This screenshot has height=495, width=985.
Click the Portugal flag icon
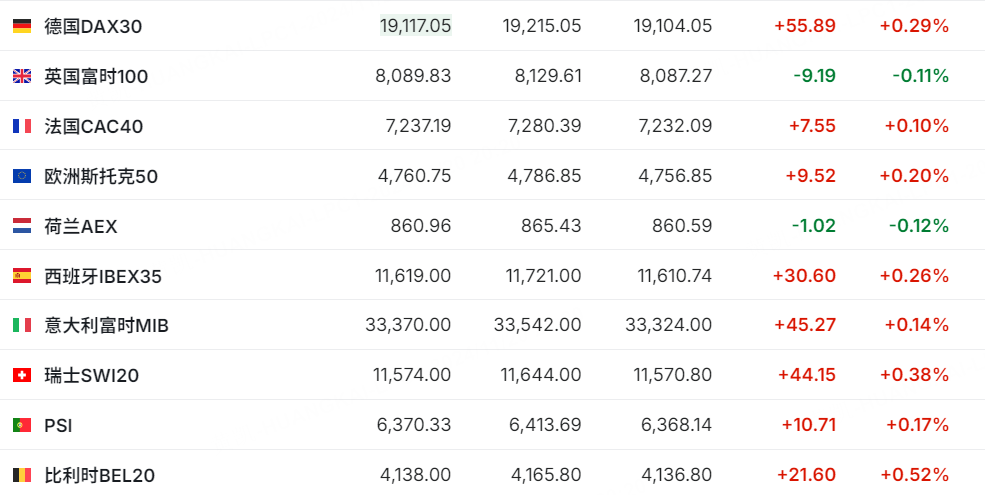click(x=22, y=425)
